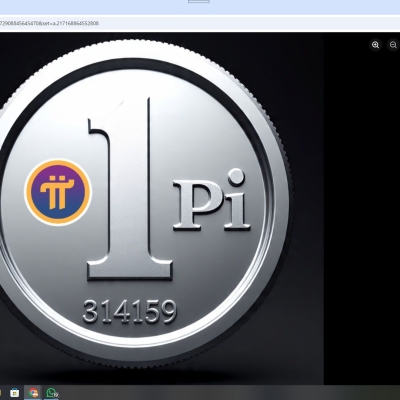This screenshot has width=400, height=400.
Task: Click the WhatsApp notification badge
Action: tap(55, 395)
